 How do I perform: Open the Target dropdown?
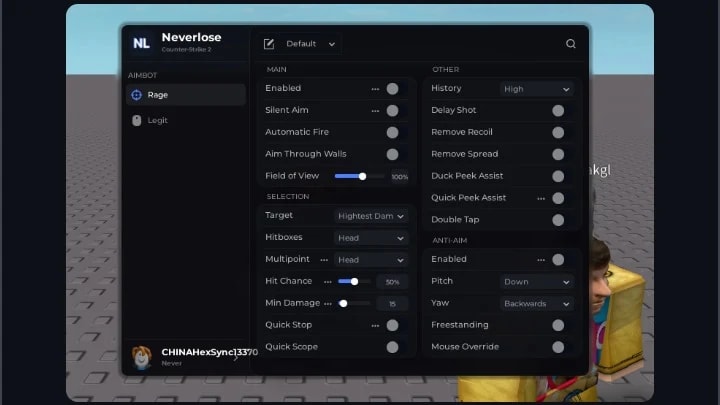point(371,216)
